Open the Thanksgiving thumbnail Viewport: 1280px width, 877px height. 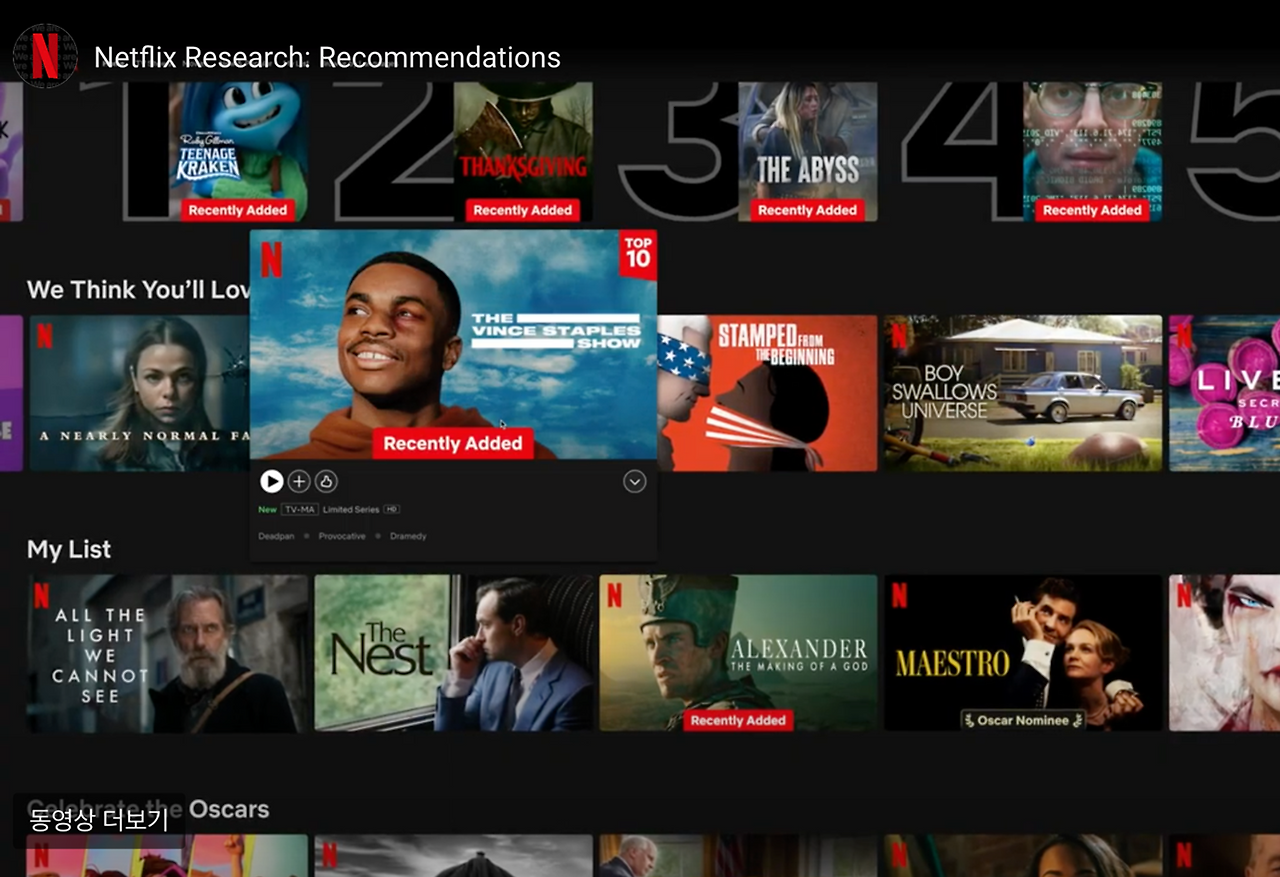tap(523, 151)
